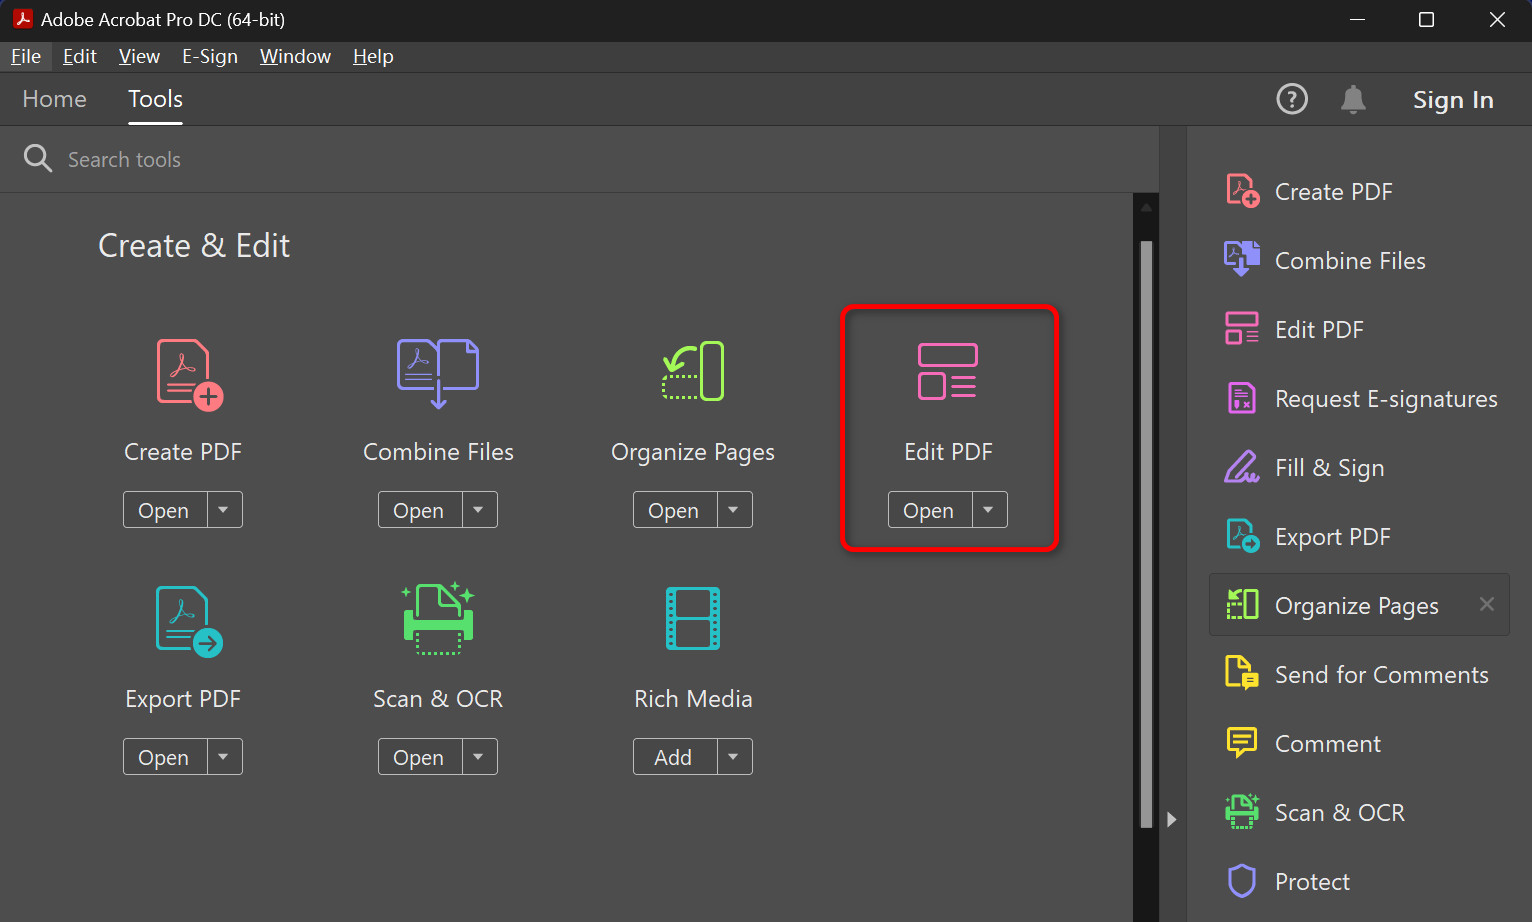
Task: Expand the Edit PDF Open dropdown arrow
Action: pos(989,510)
